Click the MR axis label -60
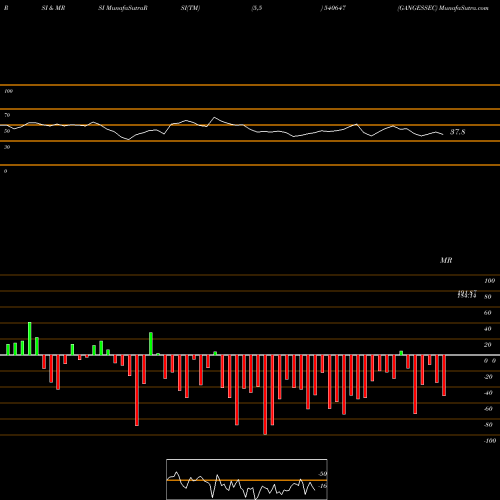 pos(488,409)
